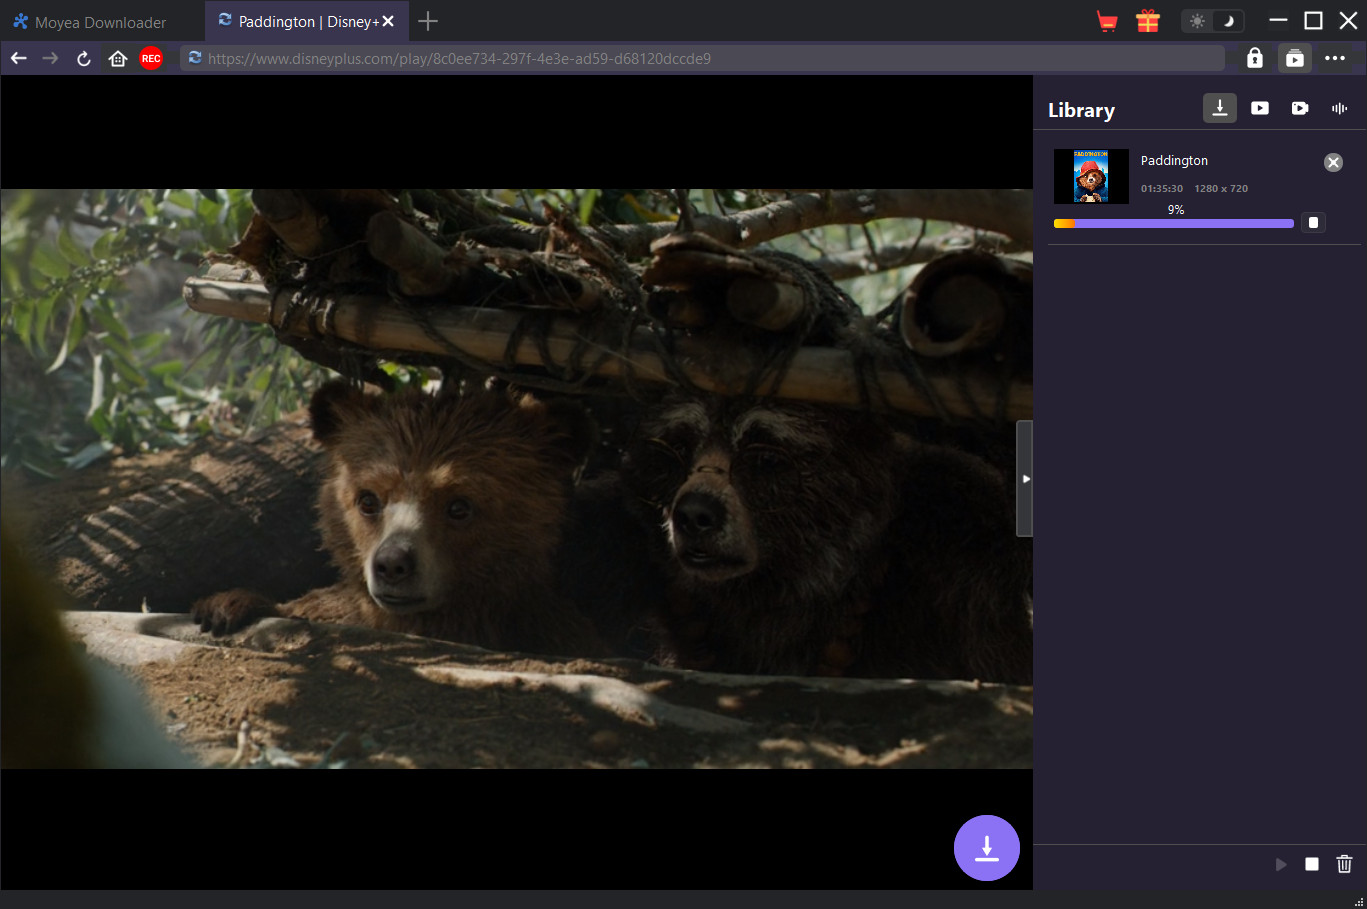Click the URL address field
This screenshot has width=1367, height=909.
click(x=702, y=58)
